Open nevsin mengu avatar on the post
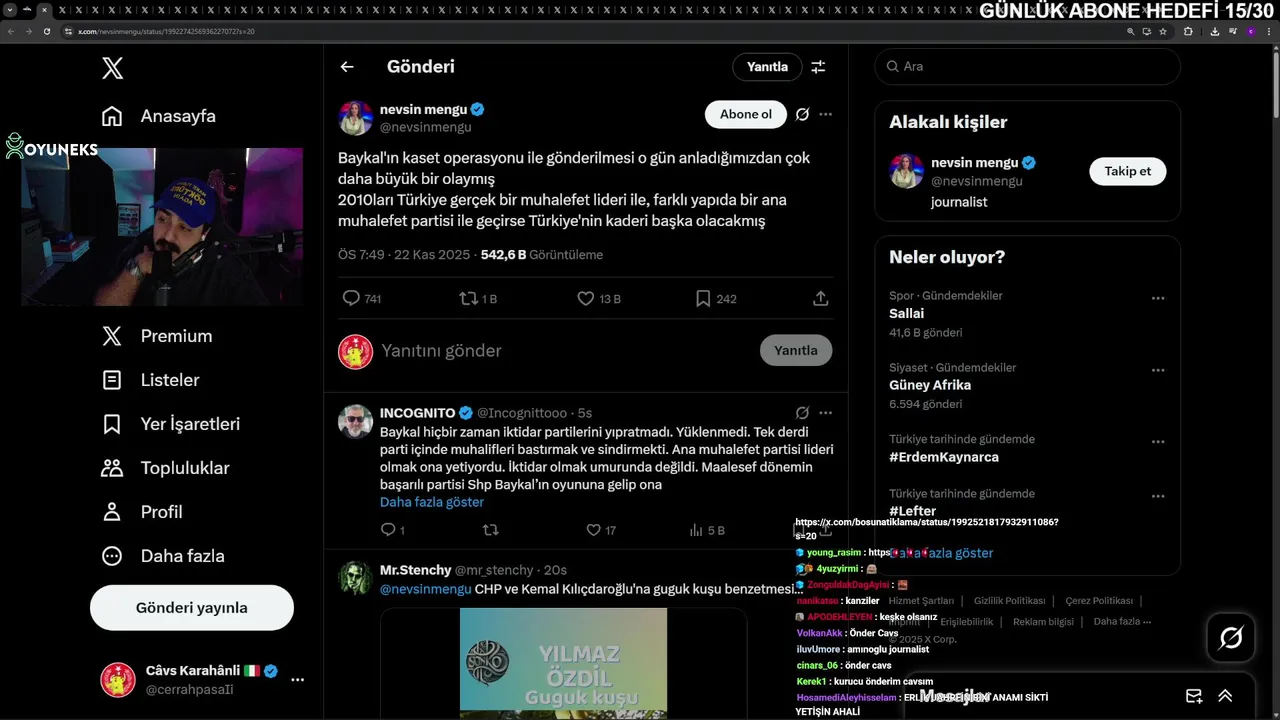The width and height of the screenshot is (1280, 720). 355,118
